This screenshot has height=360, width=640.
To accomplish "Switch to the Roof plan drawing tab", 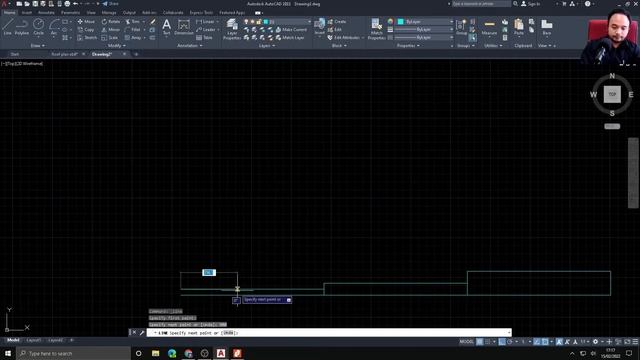I will click(x=64, y=54).
